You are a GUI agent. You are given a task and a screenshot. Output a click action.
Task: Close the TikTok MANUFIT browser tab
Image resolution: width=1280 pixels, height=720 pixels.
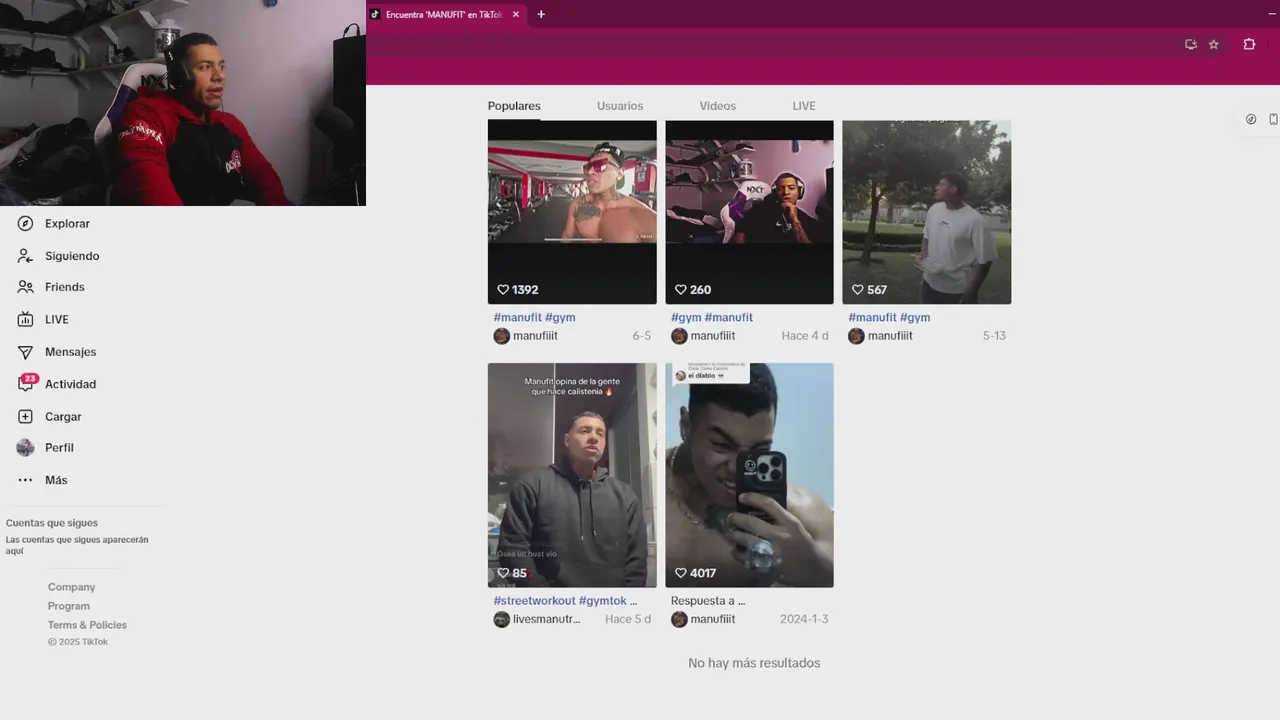(x=516, y=15)
